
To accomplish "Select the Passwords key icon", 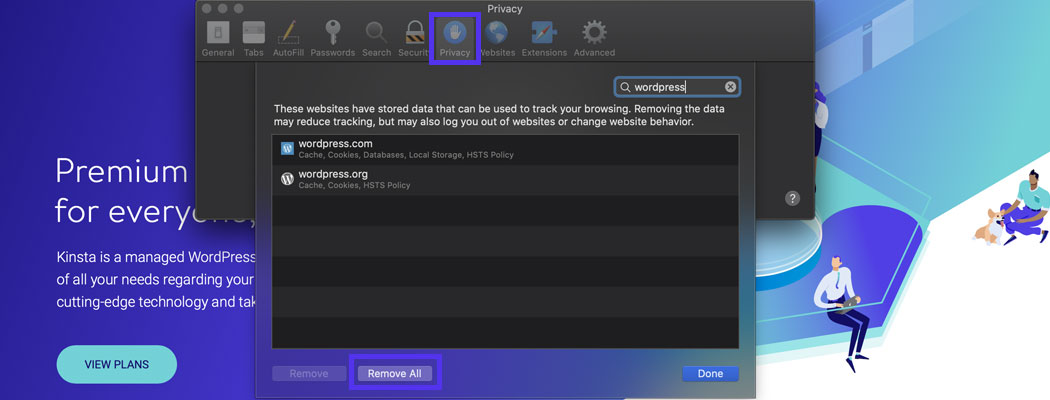I will click(332, 38).
